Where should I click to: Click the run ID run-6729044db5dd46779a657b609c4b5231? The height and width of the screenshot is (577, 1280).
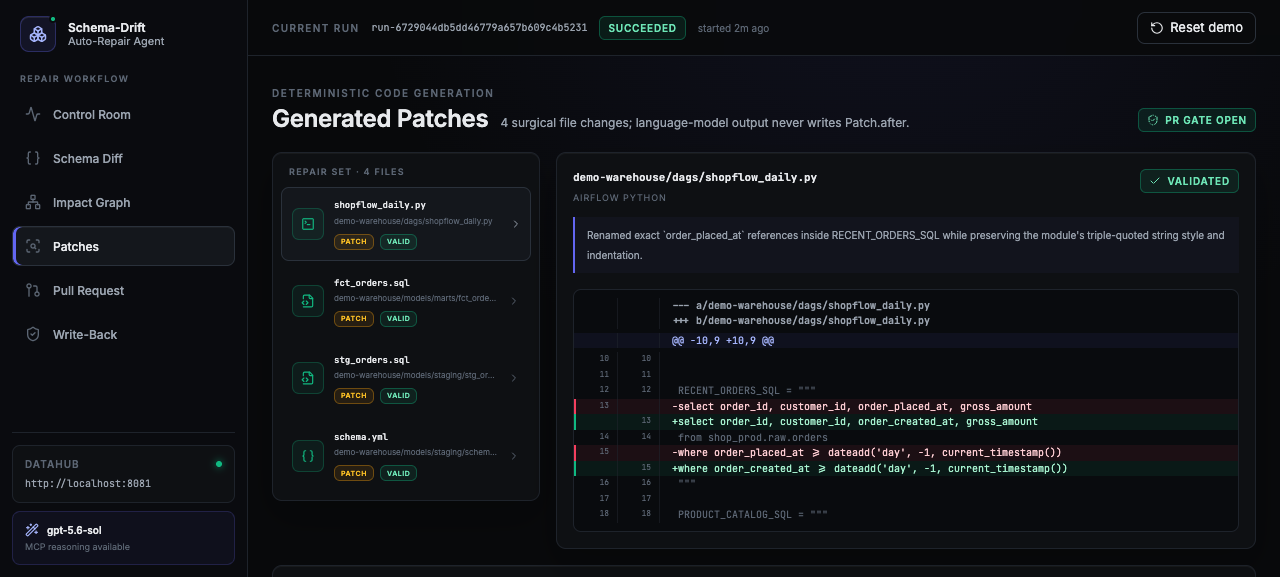[x=479, y=28]
